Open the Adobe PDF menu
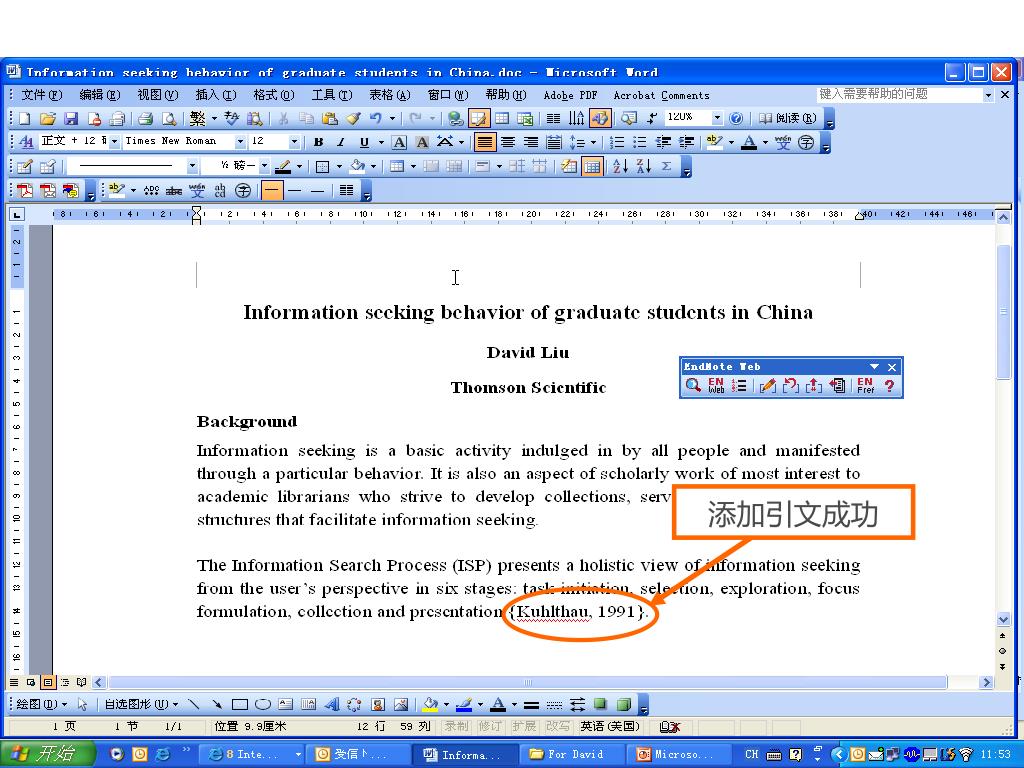1024x768 pixels. click(570, 95)
